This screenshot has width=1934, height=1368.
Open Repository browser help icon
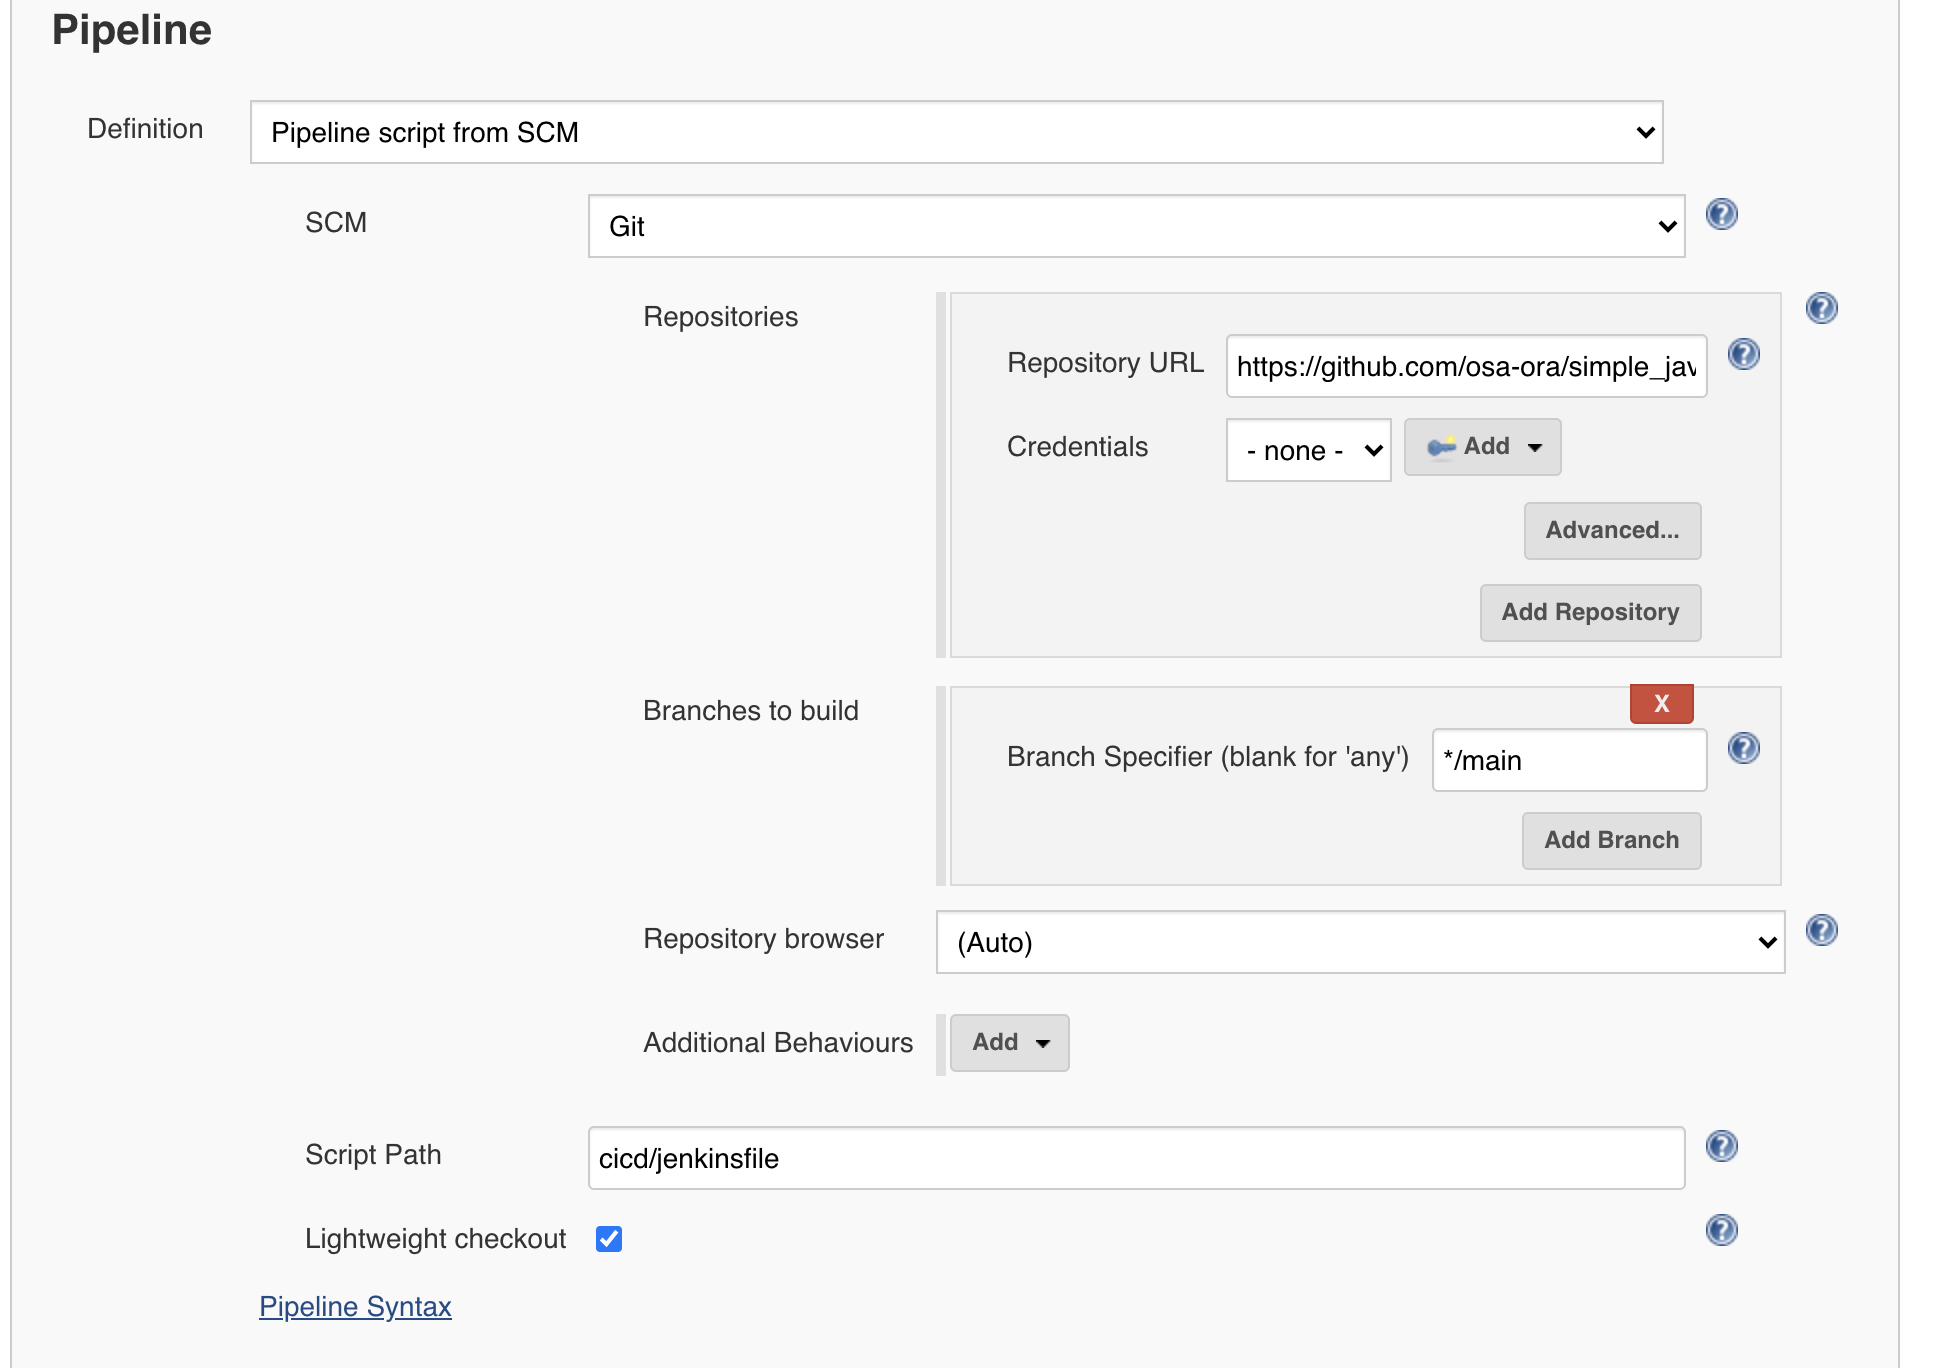point(1822,930)
